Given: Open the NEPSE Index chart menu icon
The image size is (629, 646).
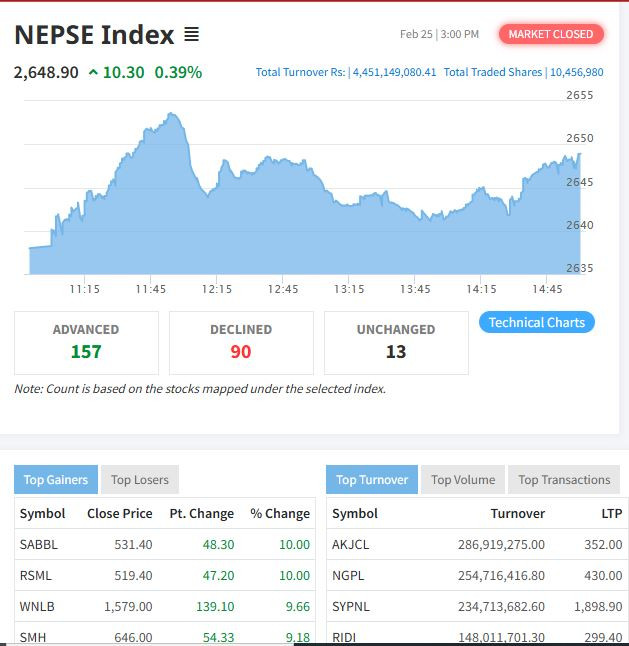Looking at the screenshot, I should [x=192, y=35].
